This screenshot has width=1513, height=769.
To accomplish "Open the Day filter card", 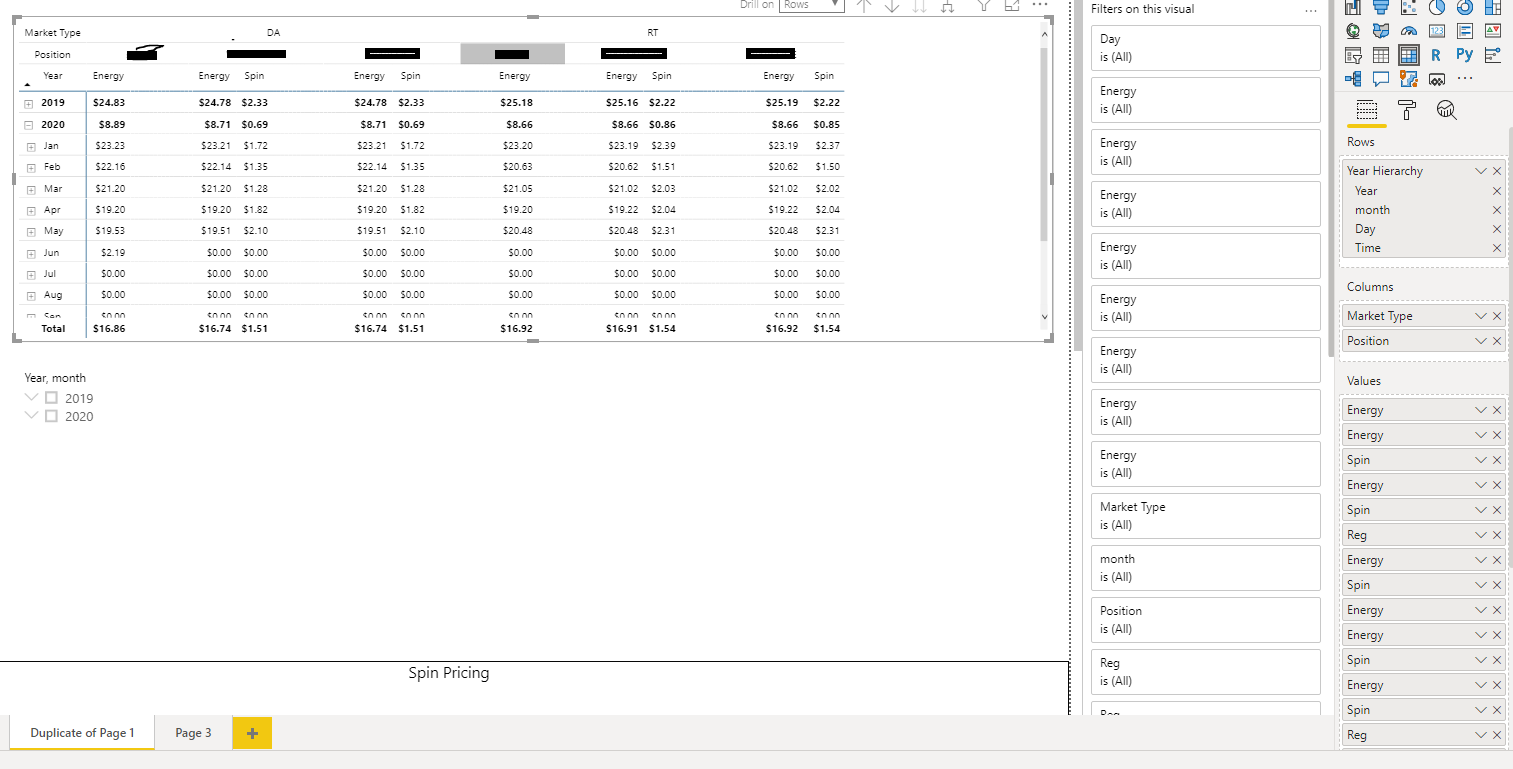I will (x=1206, y=48).
